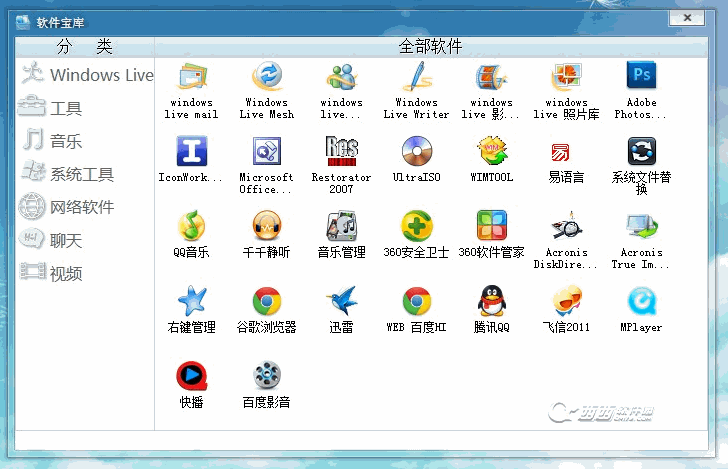The image size is (728, 469).
Task: Switch to 视频 category
Action: [51, 273]
